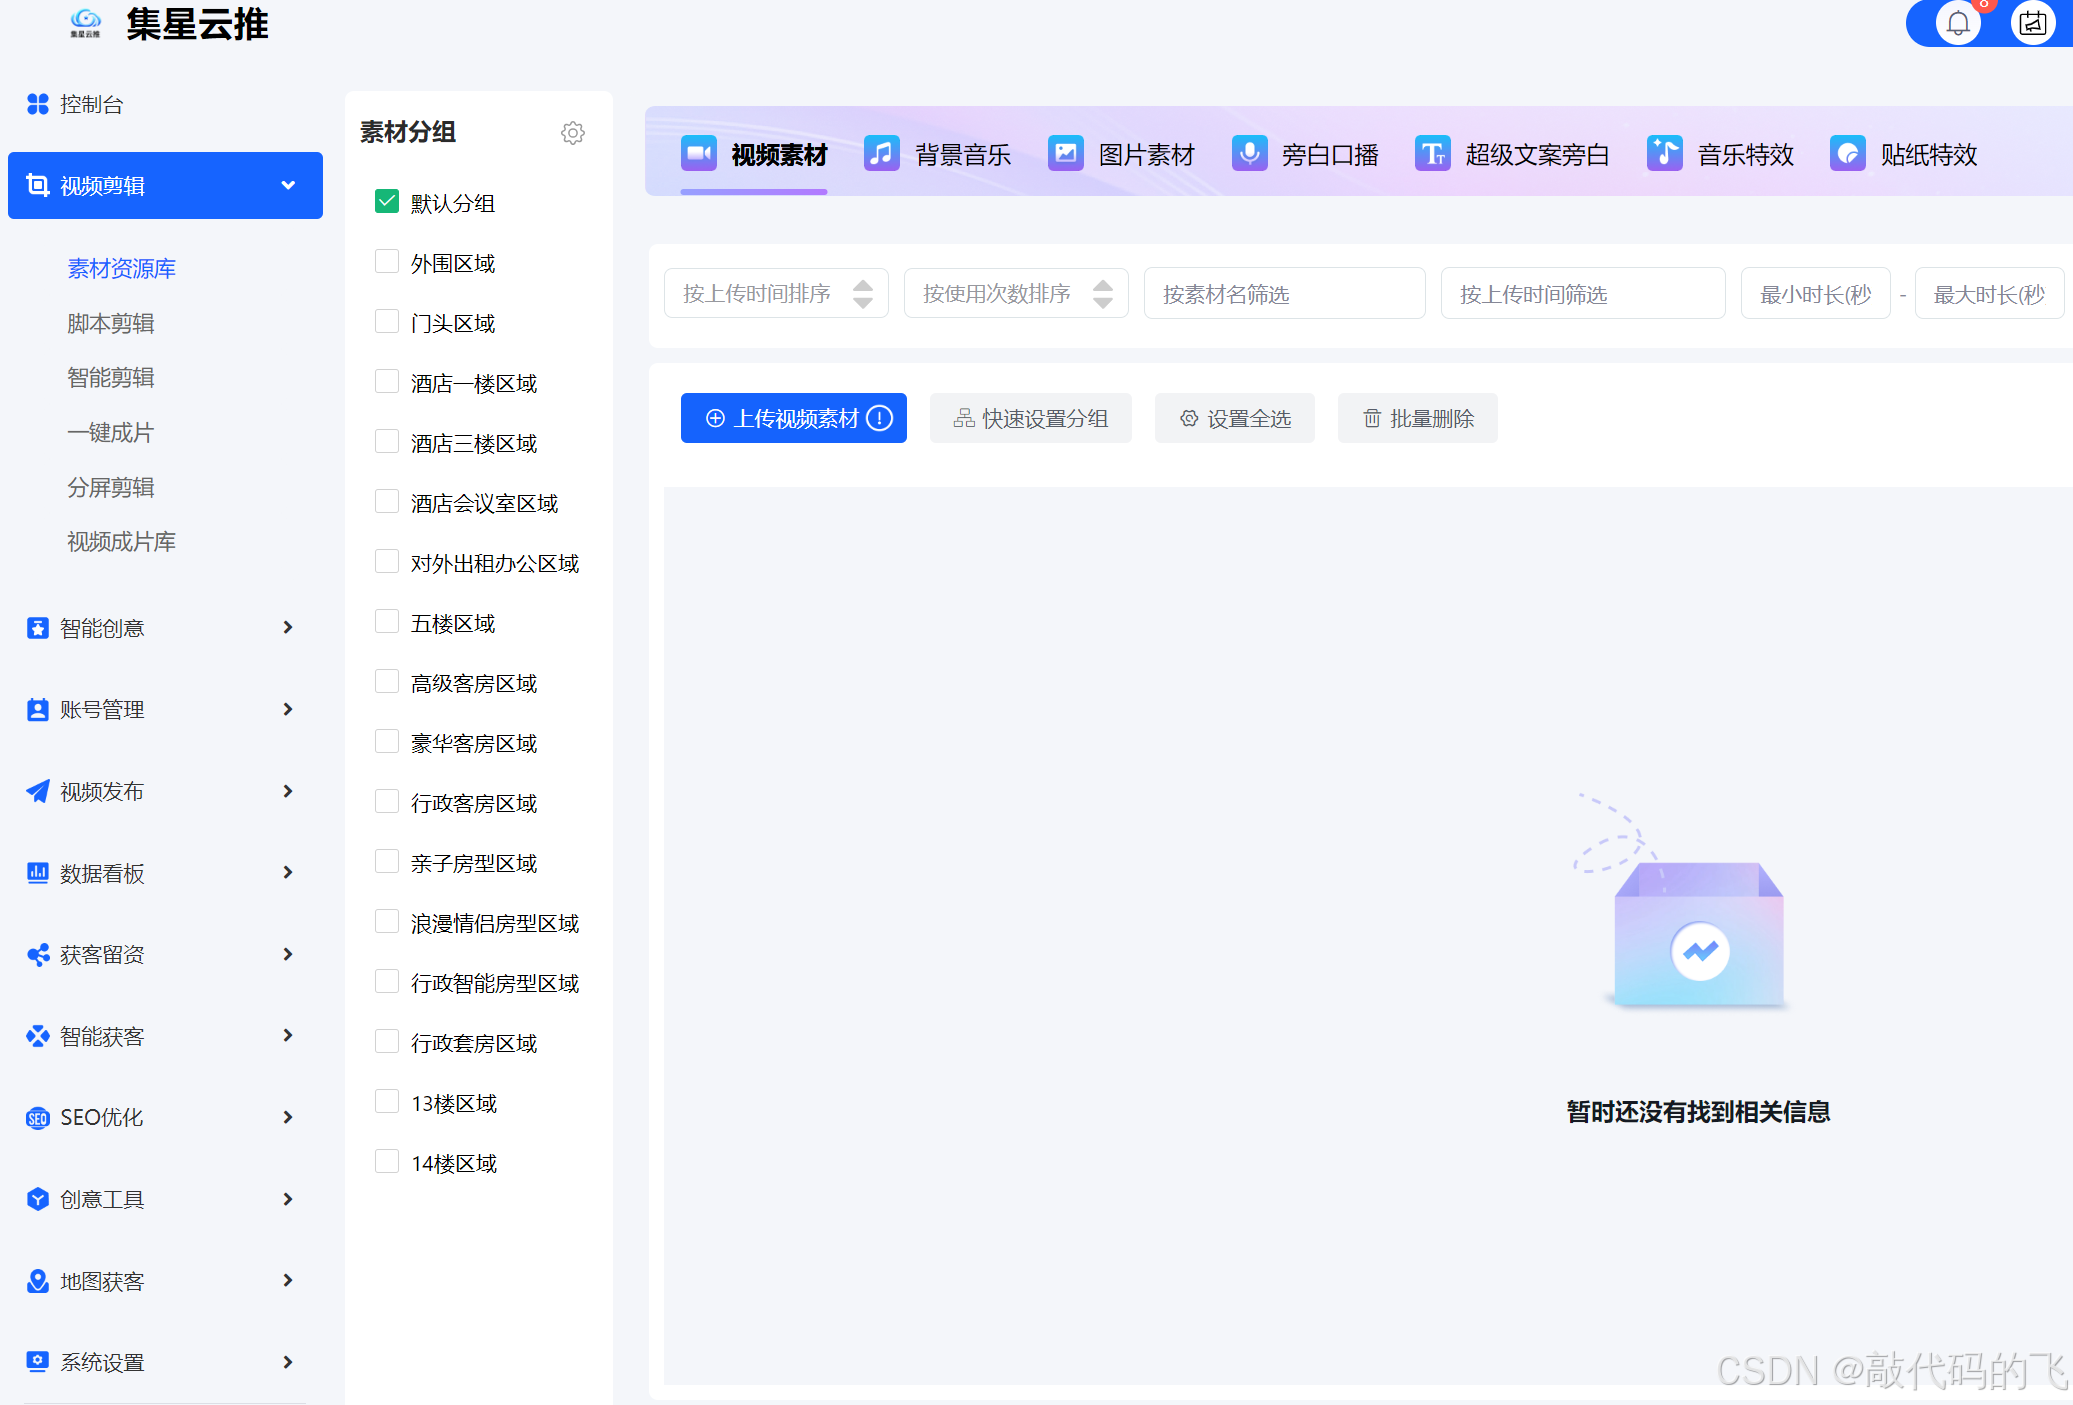
Task: Check the 外围区域 group checkbox
Action: 386,262
